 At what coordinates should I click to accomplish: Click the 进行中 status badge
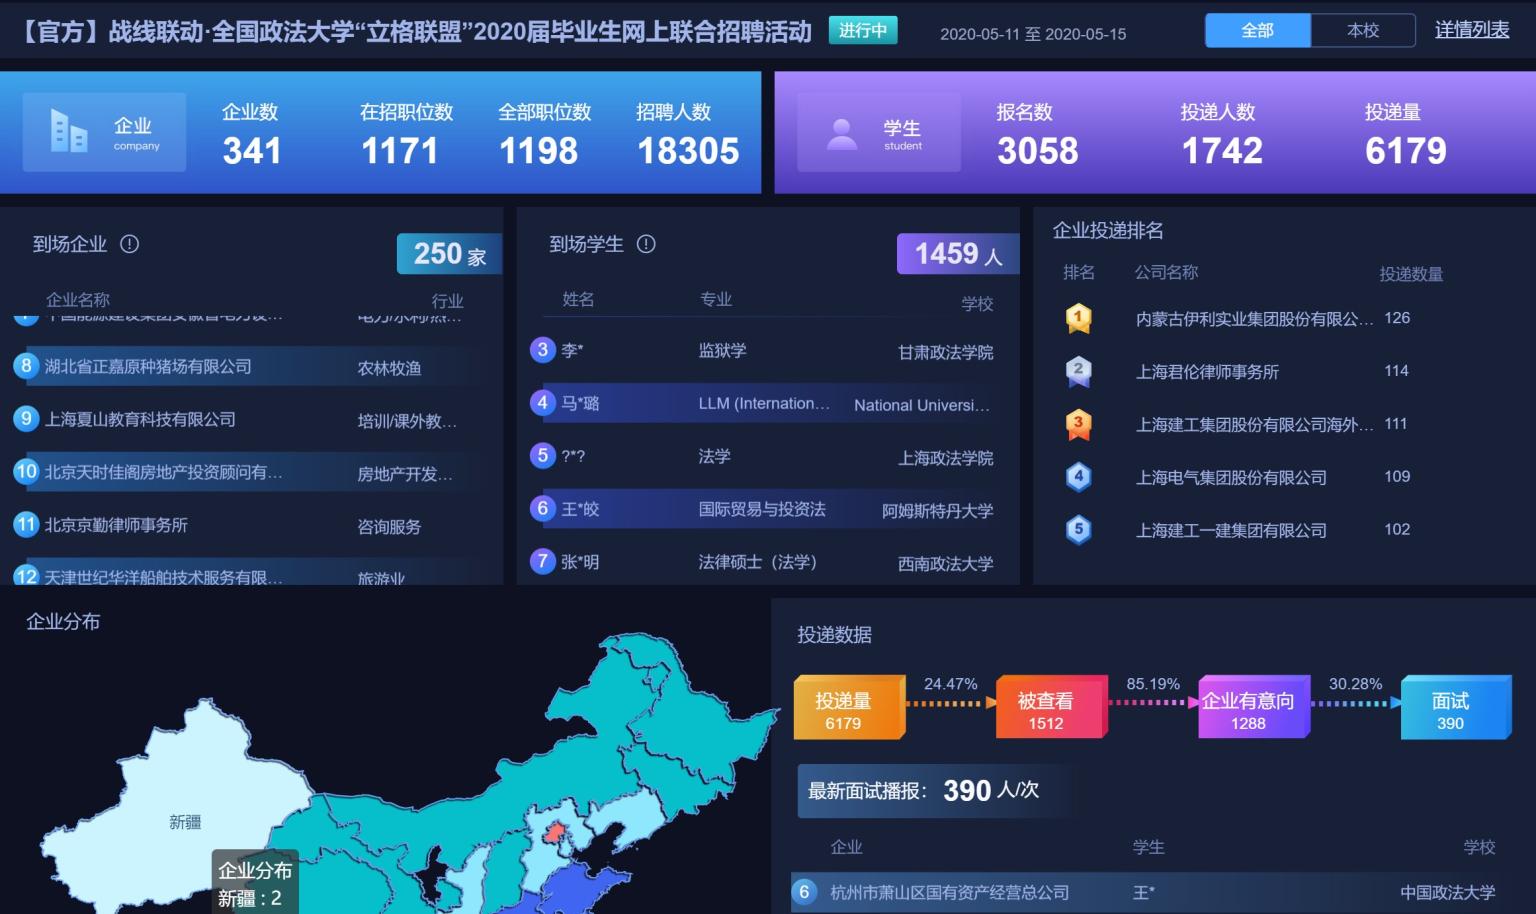862,31
